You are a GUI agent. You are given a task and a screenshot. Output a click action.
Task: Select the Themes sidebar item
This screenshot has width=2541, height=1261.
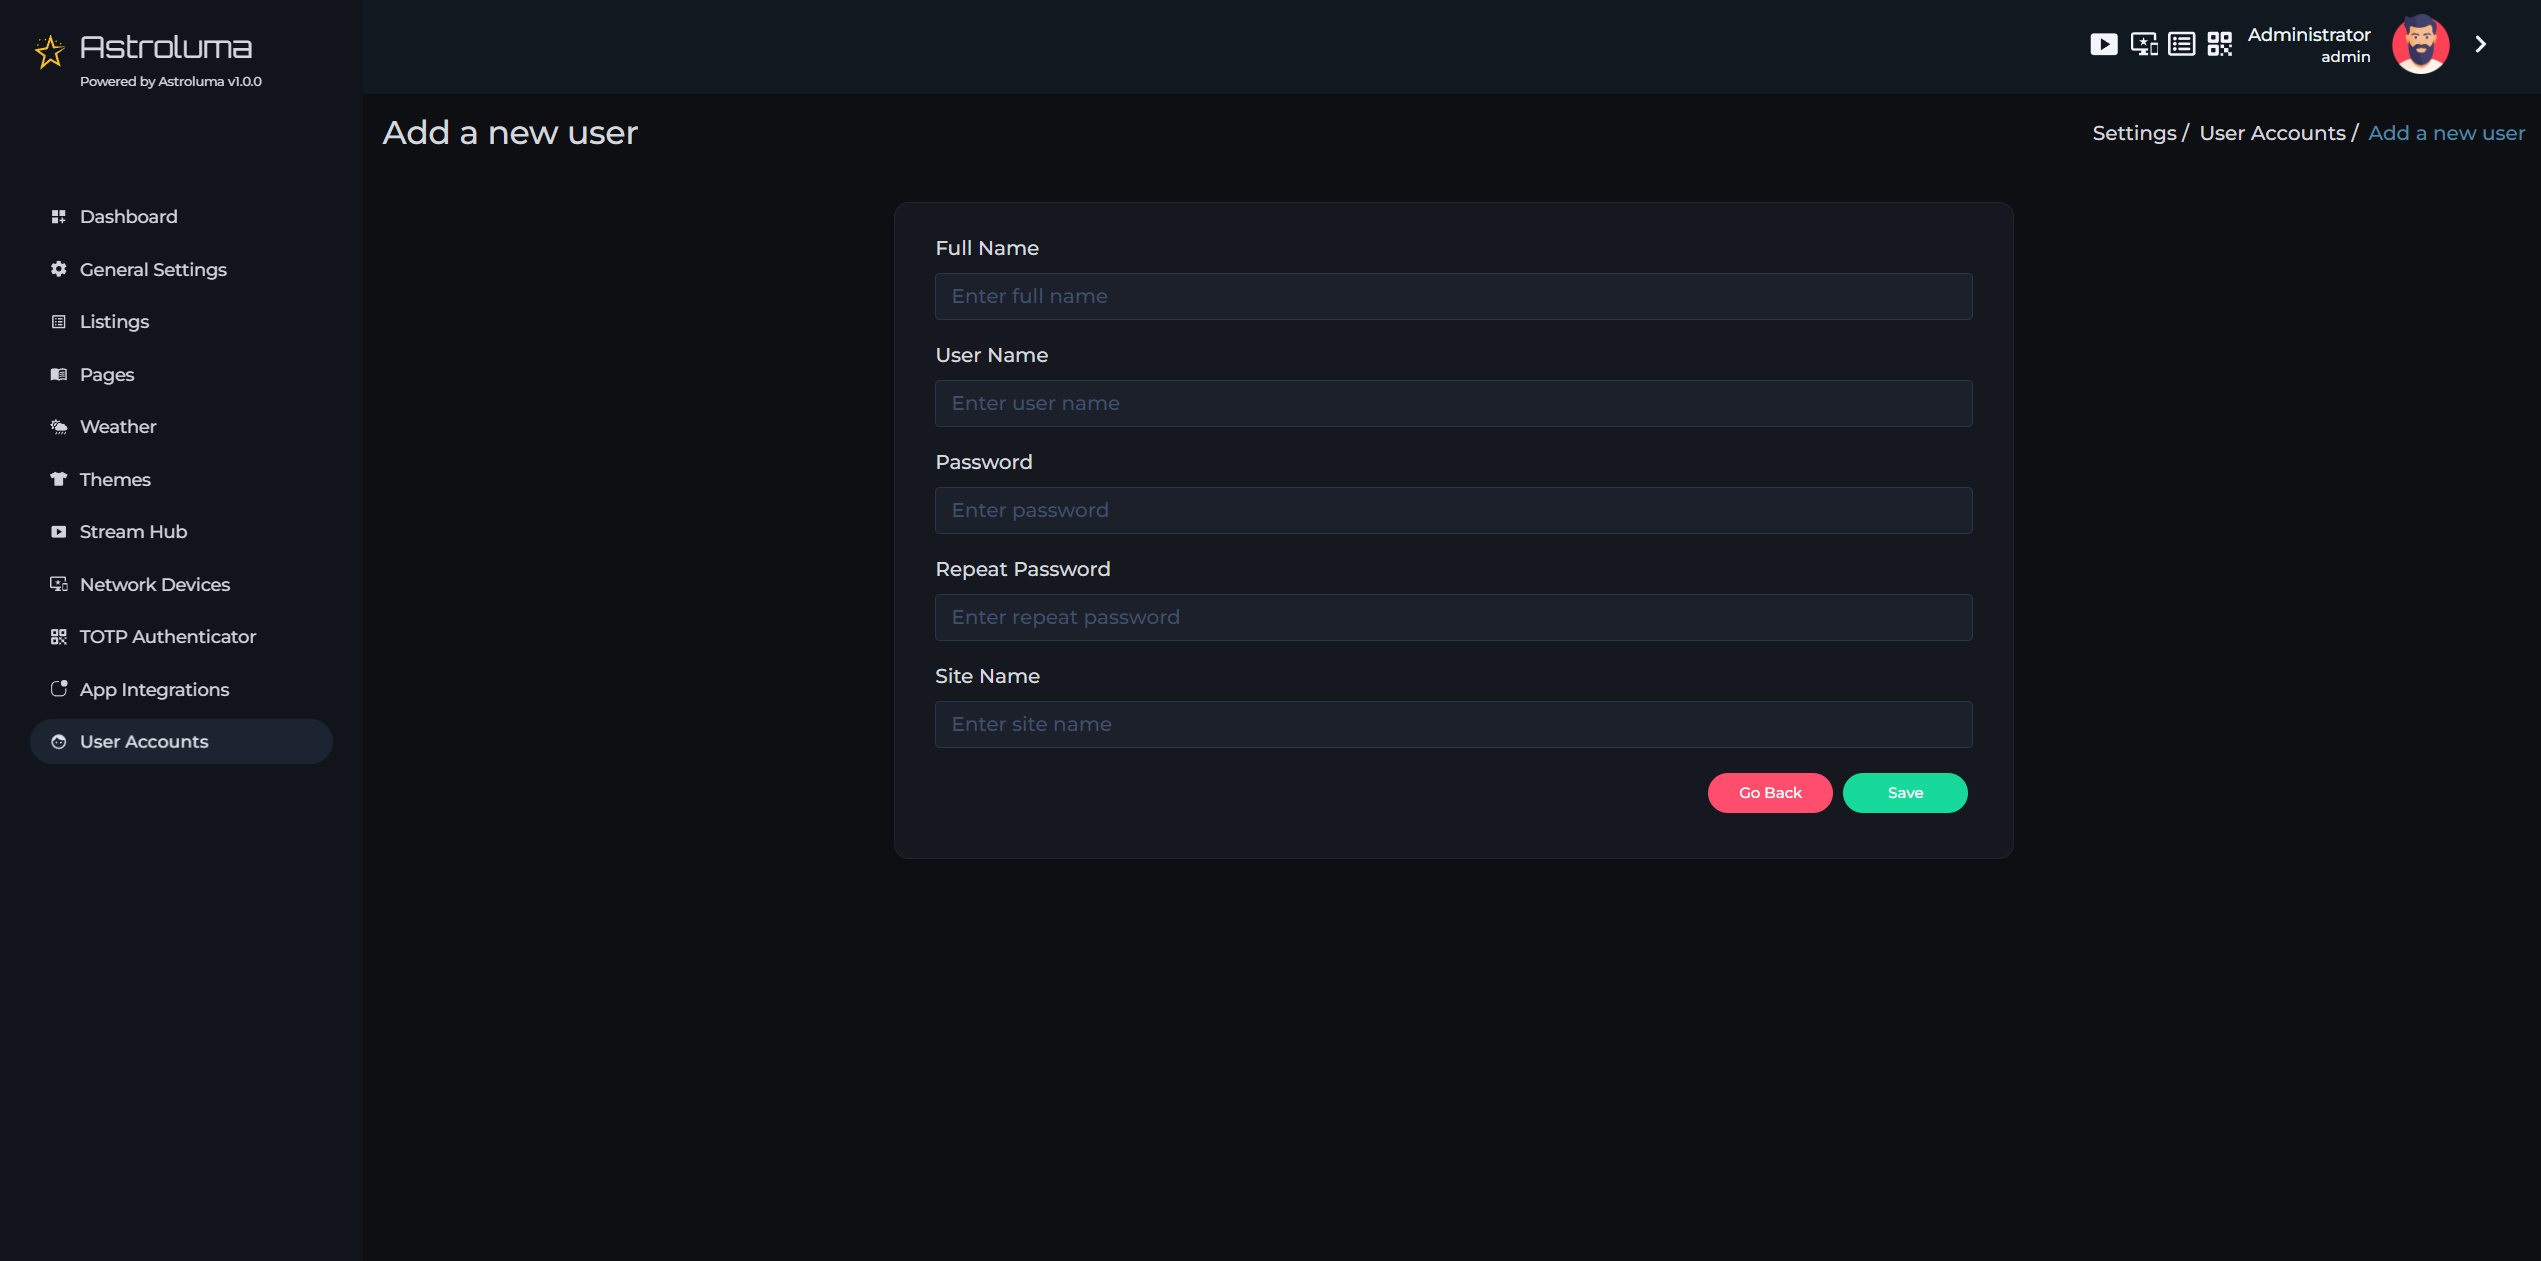coord(115,478)
